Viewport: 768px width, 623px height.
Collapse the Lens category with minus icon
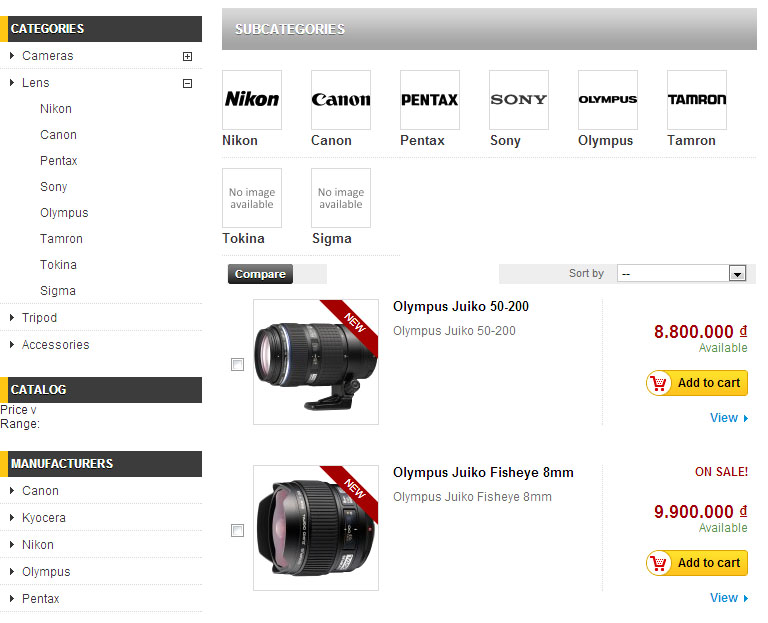[x=187, y=83]
